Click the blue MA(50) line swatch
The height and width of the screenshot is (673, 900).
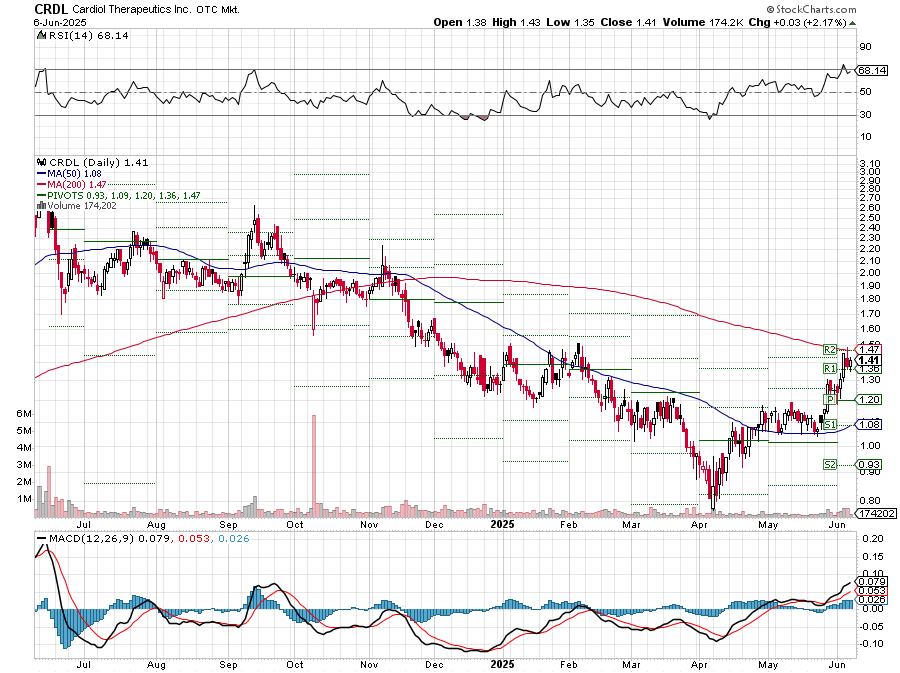click(x=41, y=174)
